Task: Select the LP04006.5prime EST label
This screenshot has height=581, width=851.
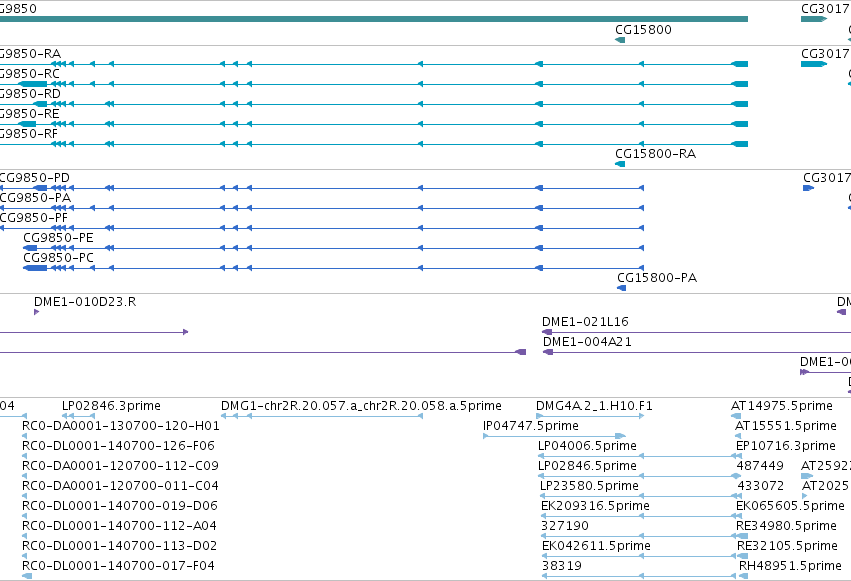Action: (x=587, y=446)
